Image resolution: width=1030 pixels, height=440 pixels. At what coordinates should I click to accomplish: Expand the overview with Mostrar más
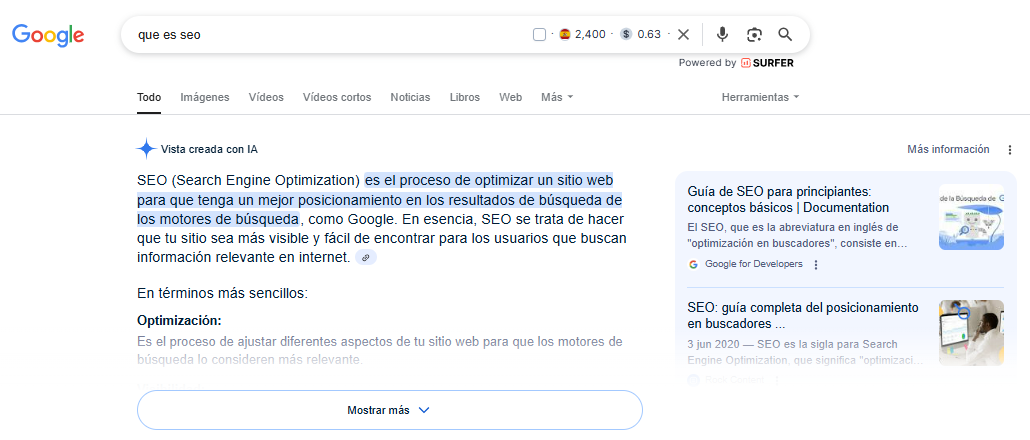click(x=390, y=410)
